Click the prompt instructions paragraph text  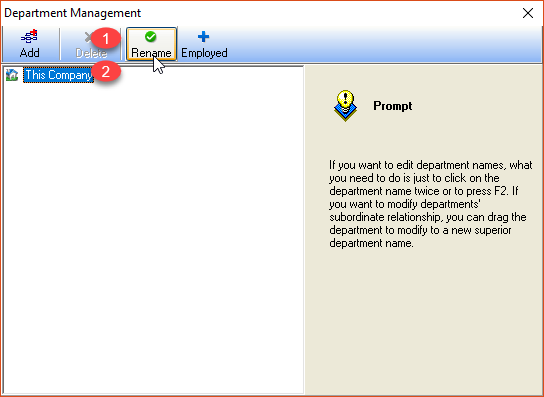431,204
